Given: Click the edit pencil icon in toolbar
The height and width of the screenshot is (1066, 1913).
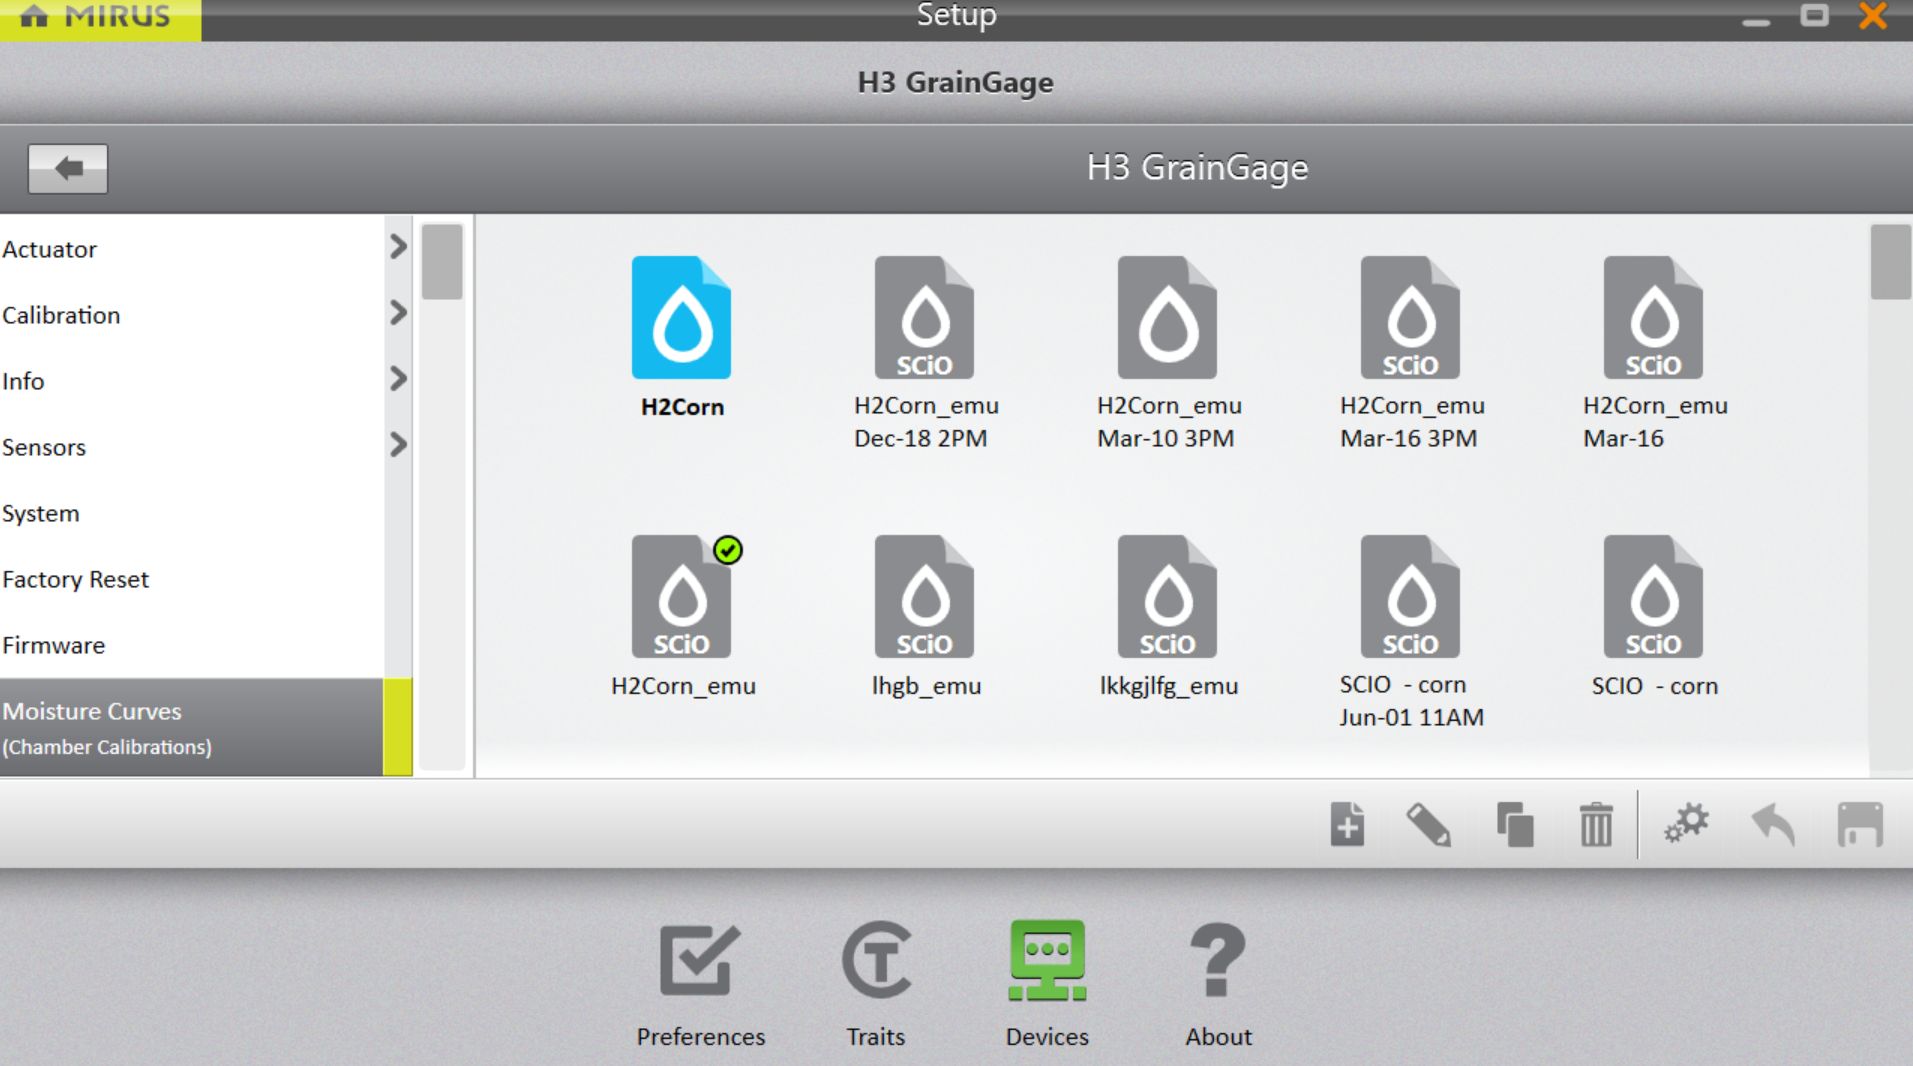Looking at the screenshot, I should [x=1429, y=825].
